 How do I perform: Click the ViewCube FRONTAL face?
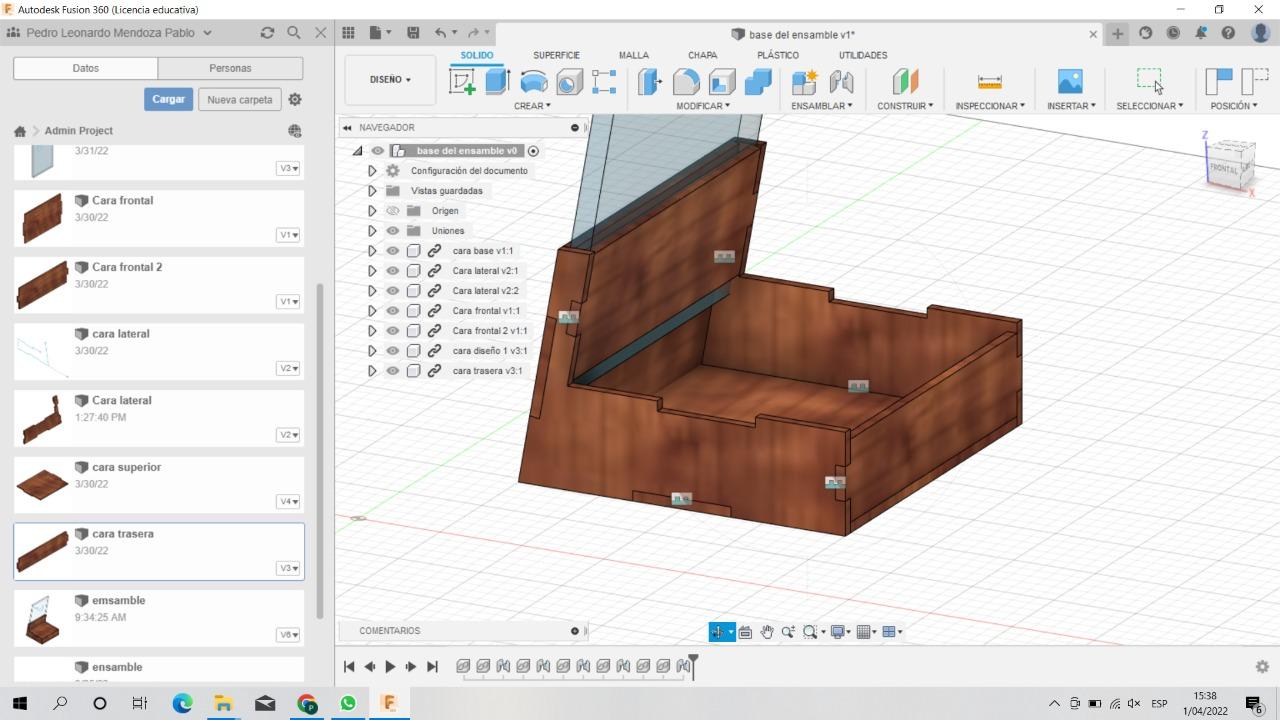click(x=1223, y=168)
